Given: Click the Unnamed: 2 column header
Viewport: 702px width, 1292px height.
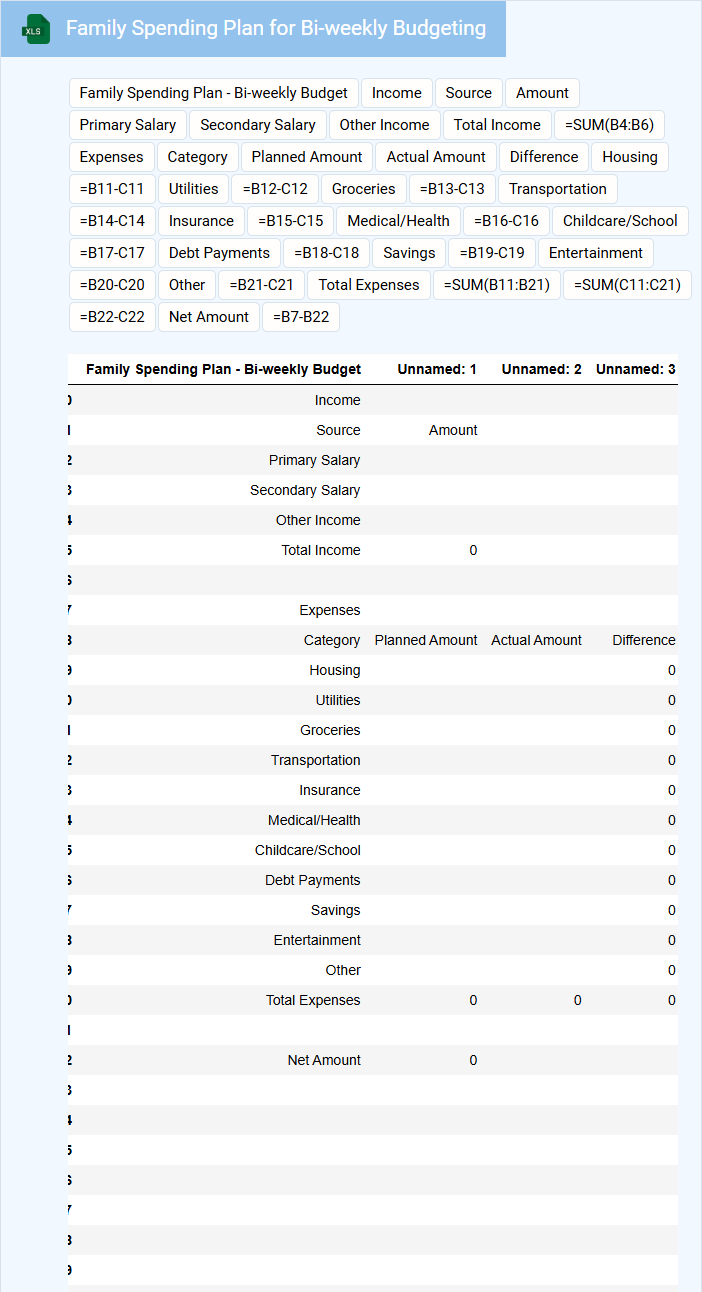Looking at the screenshot, I should (541, 370).
